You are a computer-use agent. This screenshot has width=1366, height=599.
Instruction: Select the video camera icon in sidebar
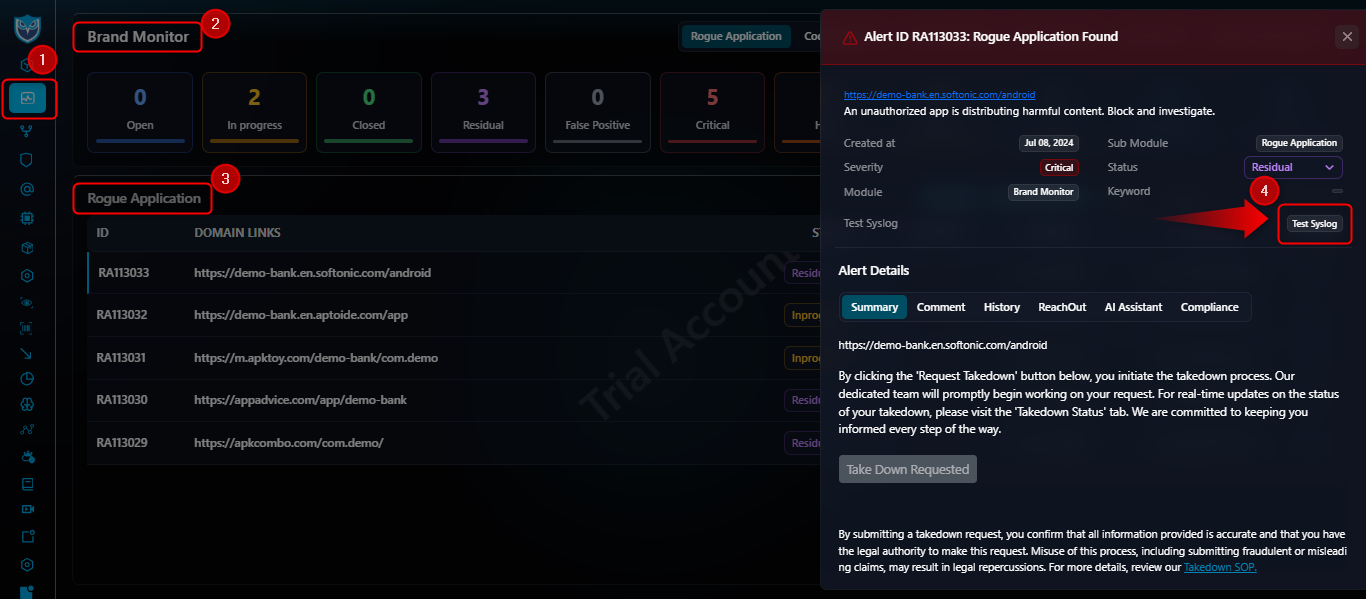[27, 509]
